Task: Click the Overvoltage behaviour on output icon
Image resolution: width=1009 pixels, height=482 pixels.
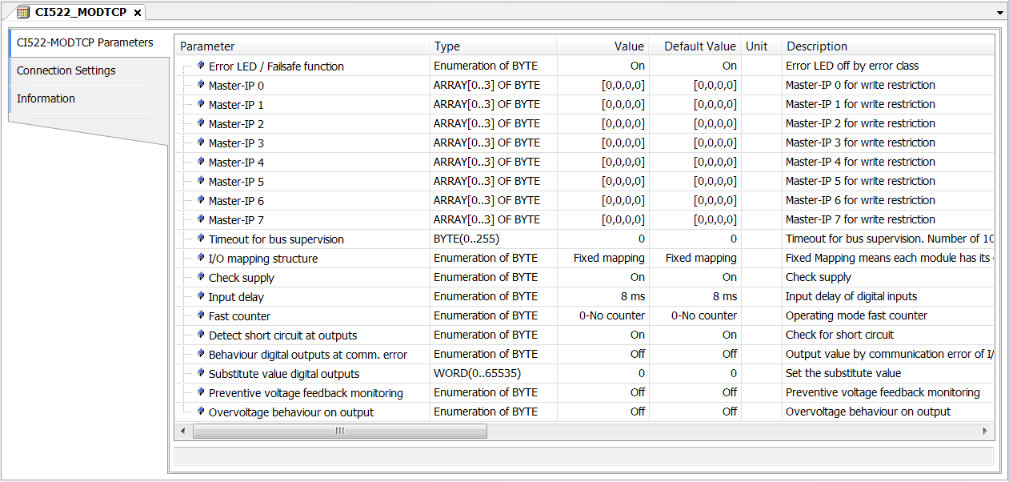Action: pyautogui.click(x=200, y=412)
